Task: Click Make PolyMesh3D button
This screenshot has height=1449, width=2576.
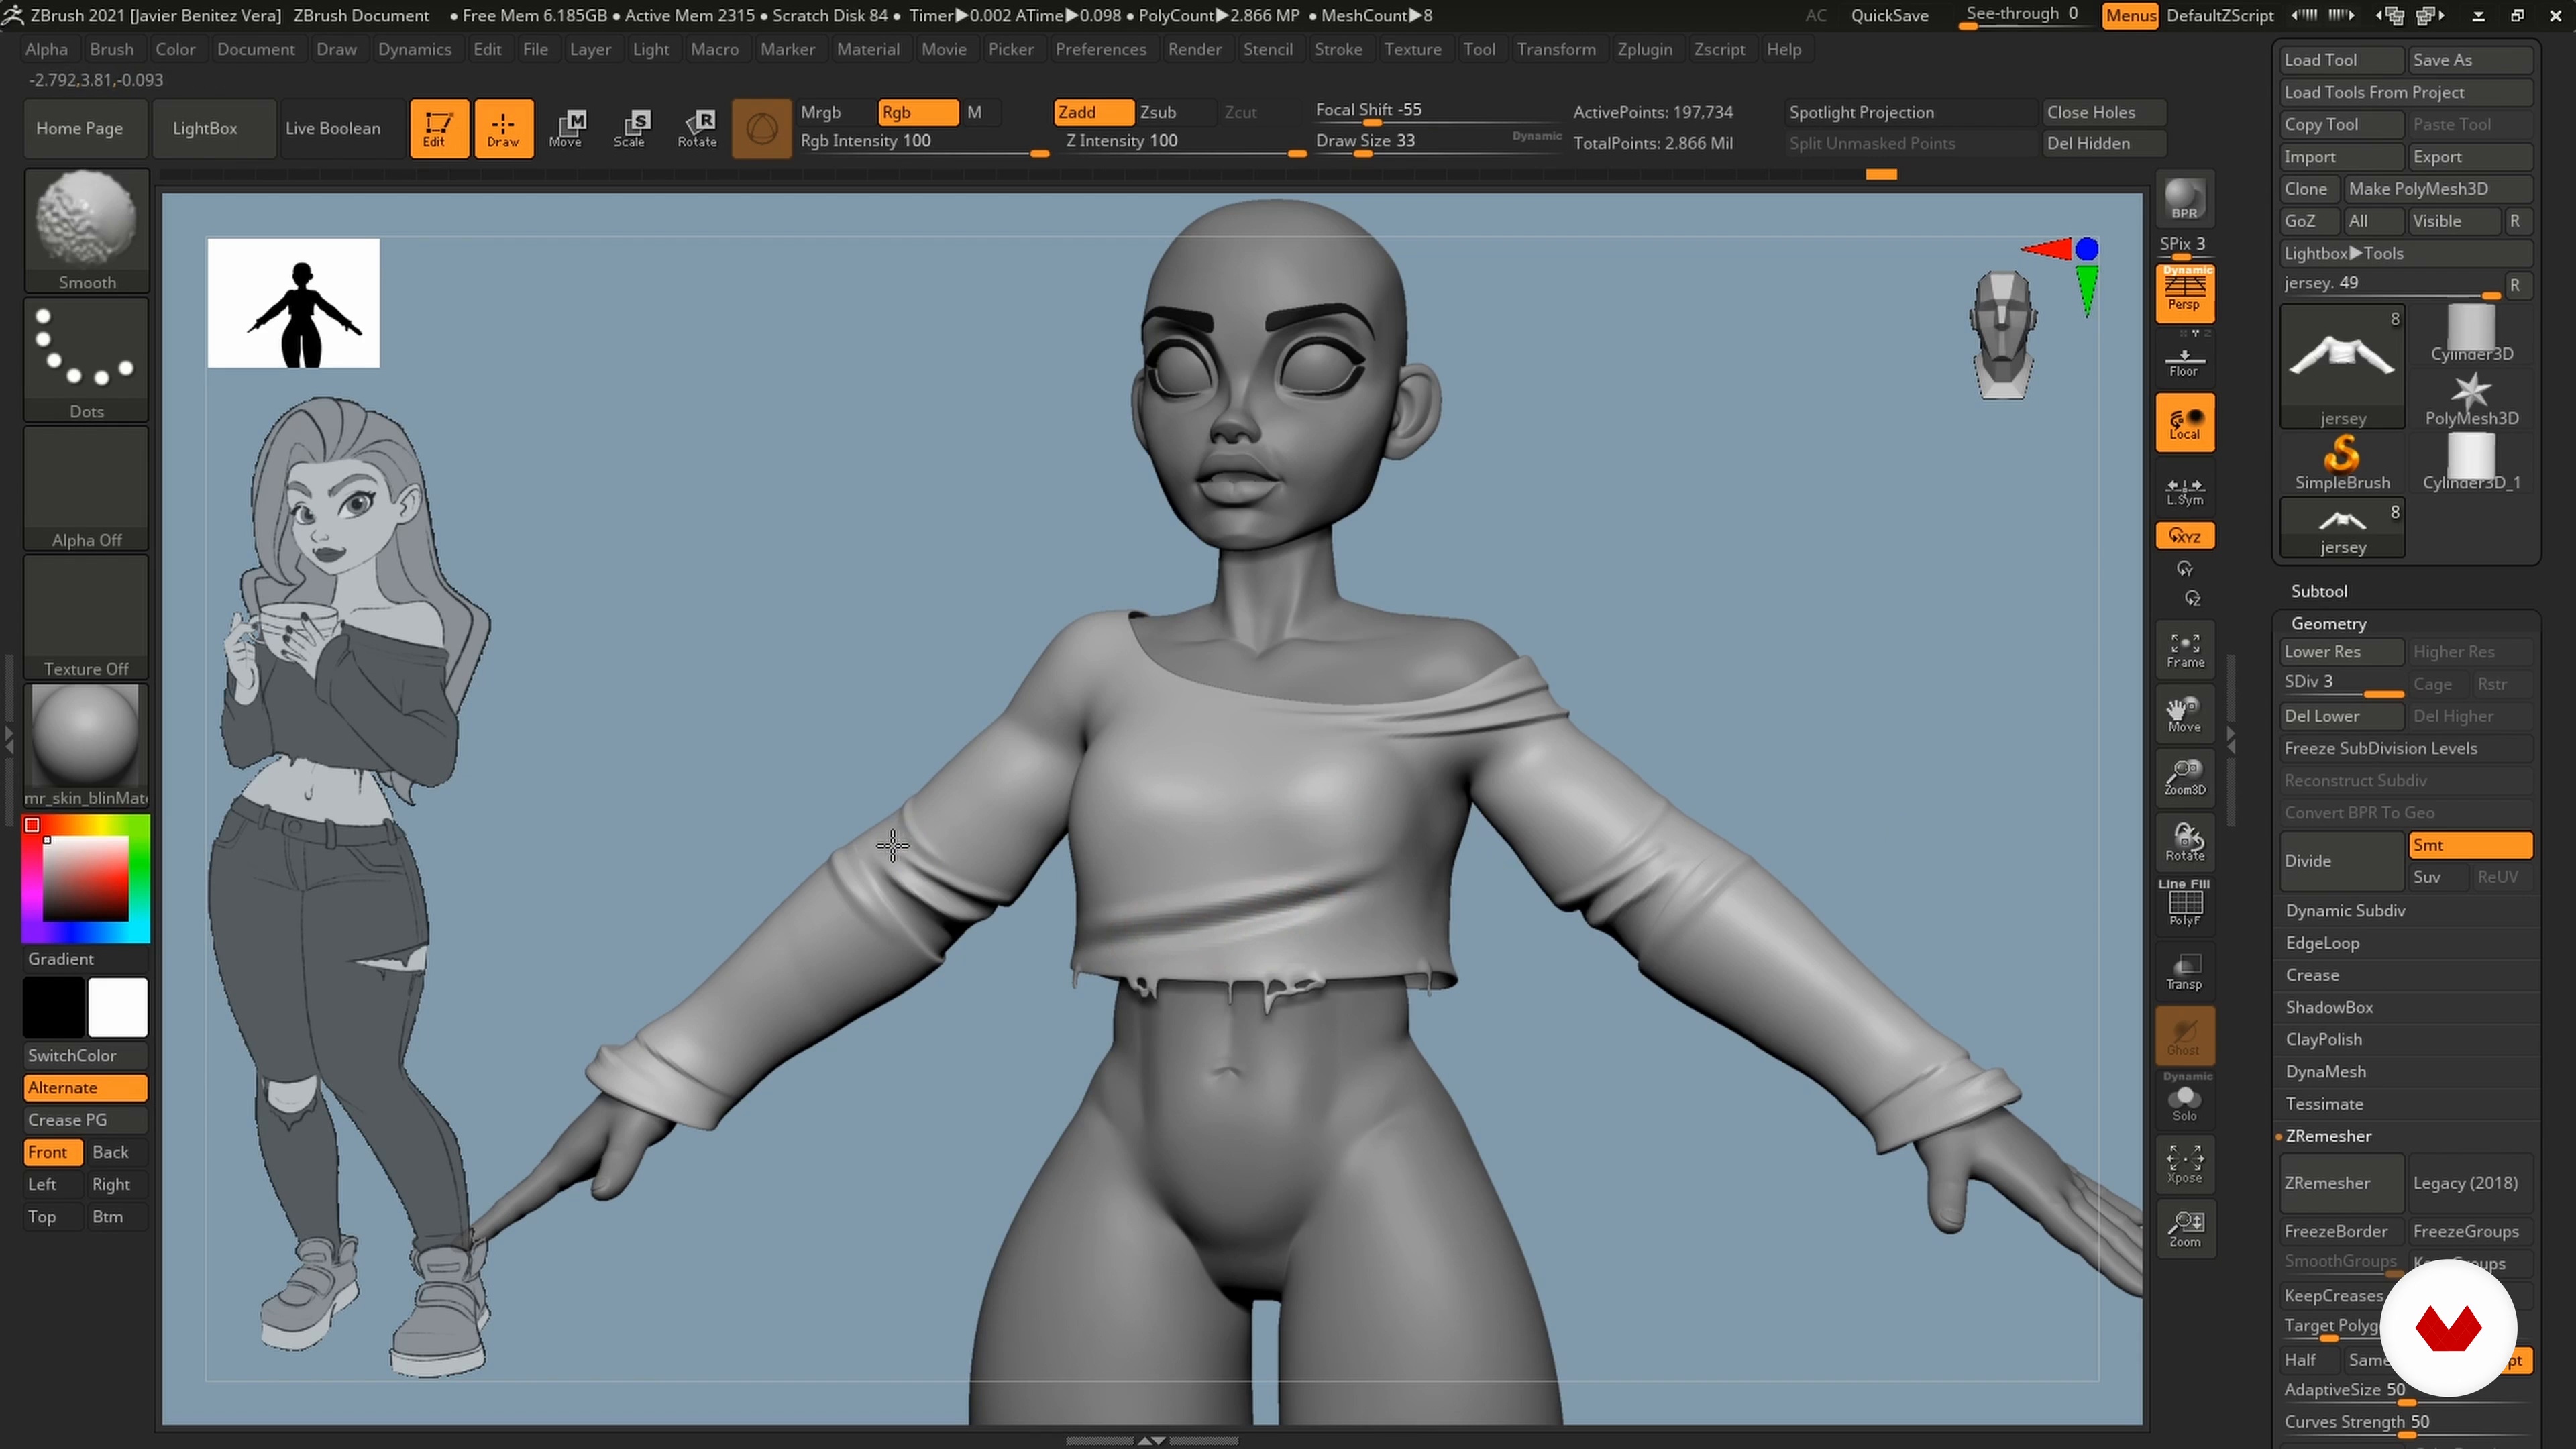Action: point(2438,189)
